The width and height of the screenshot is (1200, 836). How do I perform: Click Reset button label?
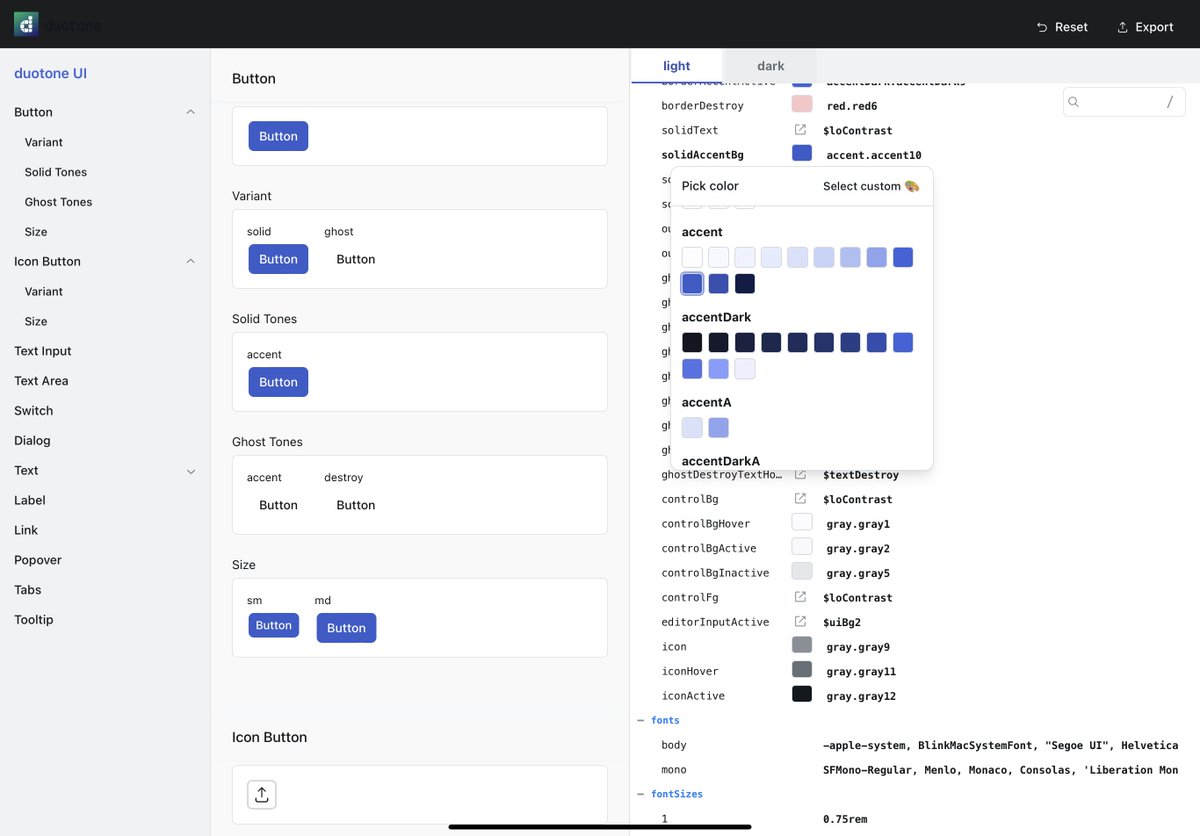[x=1071, y=27]
